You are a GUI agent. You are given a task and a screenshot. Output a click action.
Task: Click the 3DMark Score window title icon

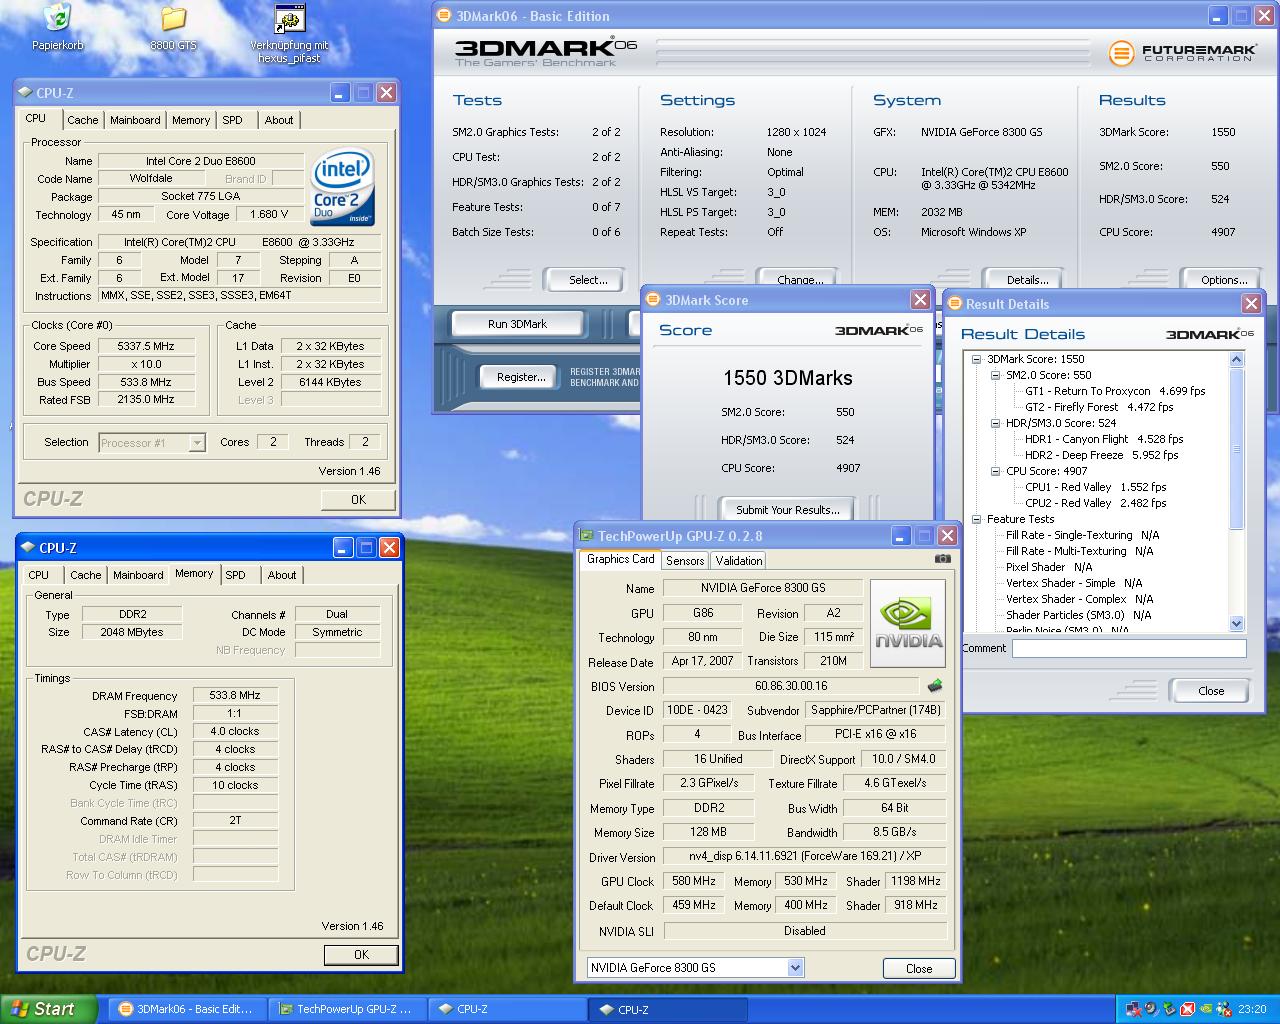[x=653, y=299]
